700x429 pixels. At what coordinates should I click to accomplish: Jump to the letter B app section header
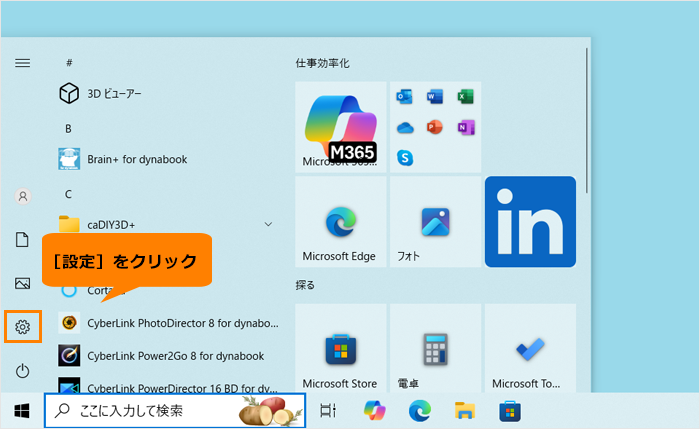[68, 128]
